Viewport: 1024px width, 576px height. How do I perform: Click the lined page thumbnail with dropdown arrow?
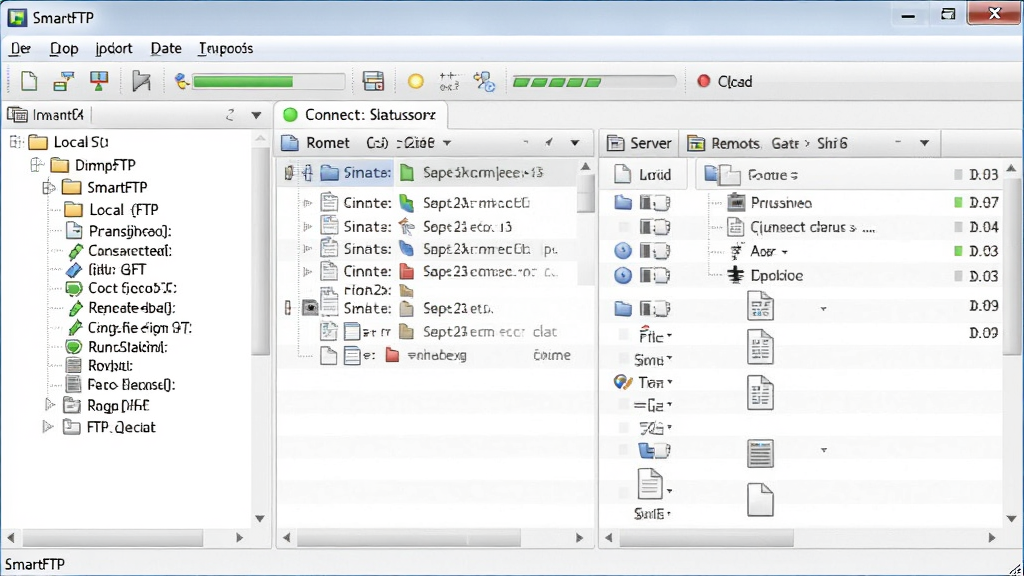click(x=760, y=453)
